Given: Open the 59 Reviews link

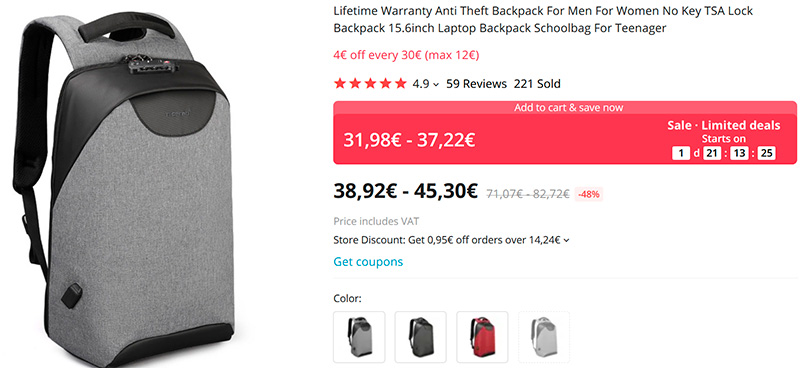Looking at the screenshot, I should pyautogui.click(x=477, y=84).
